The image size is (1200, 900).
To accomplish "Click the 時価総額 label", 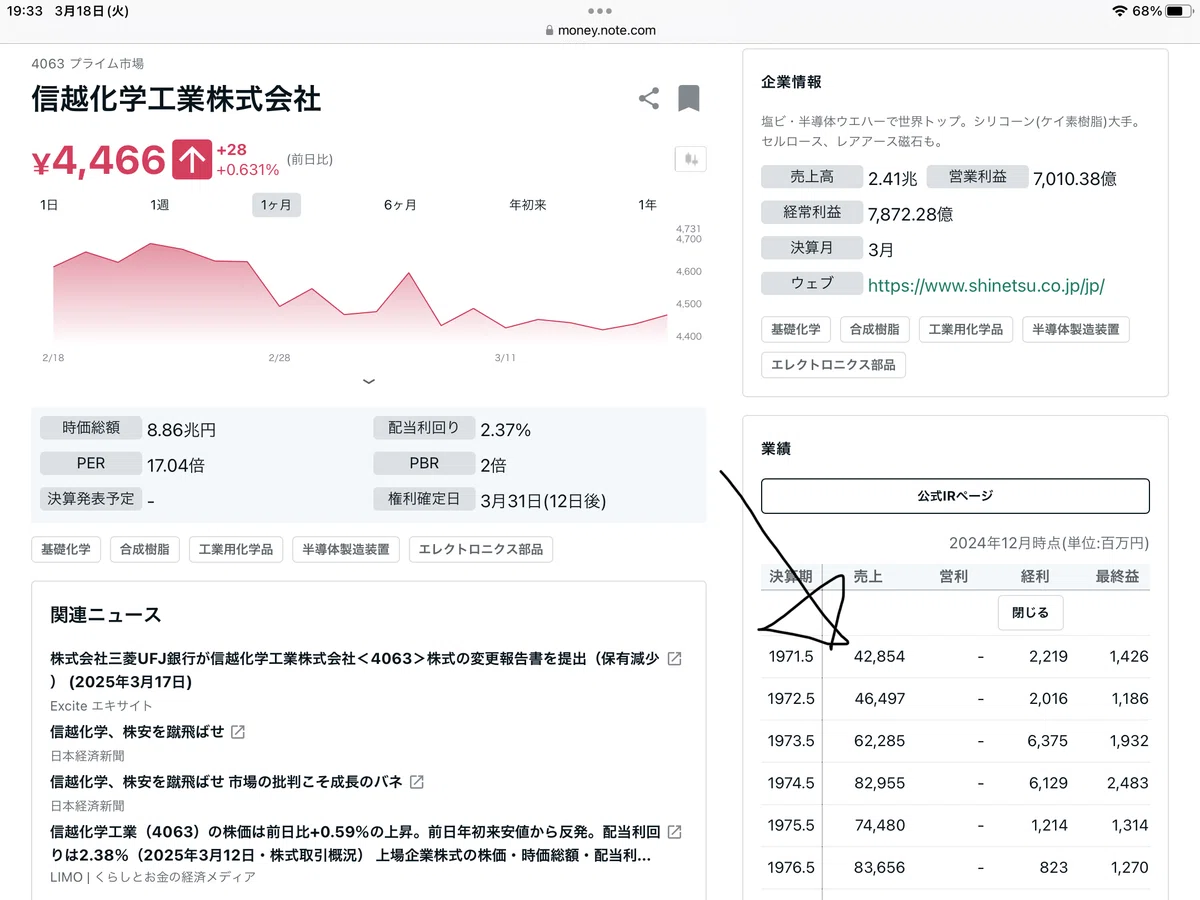I will pyautogui.click(x=91, y=428).
